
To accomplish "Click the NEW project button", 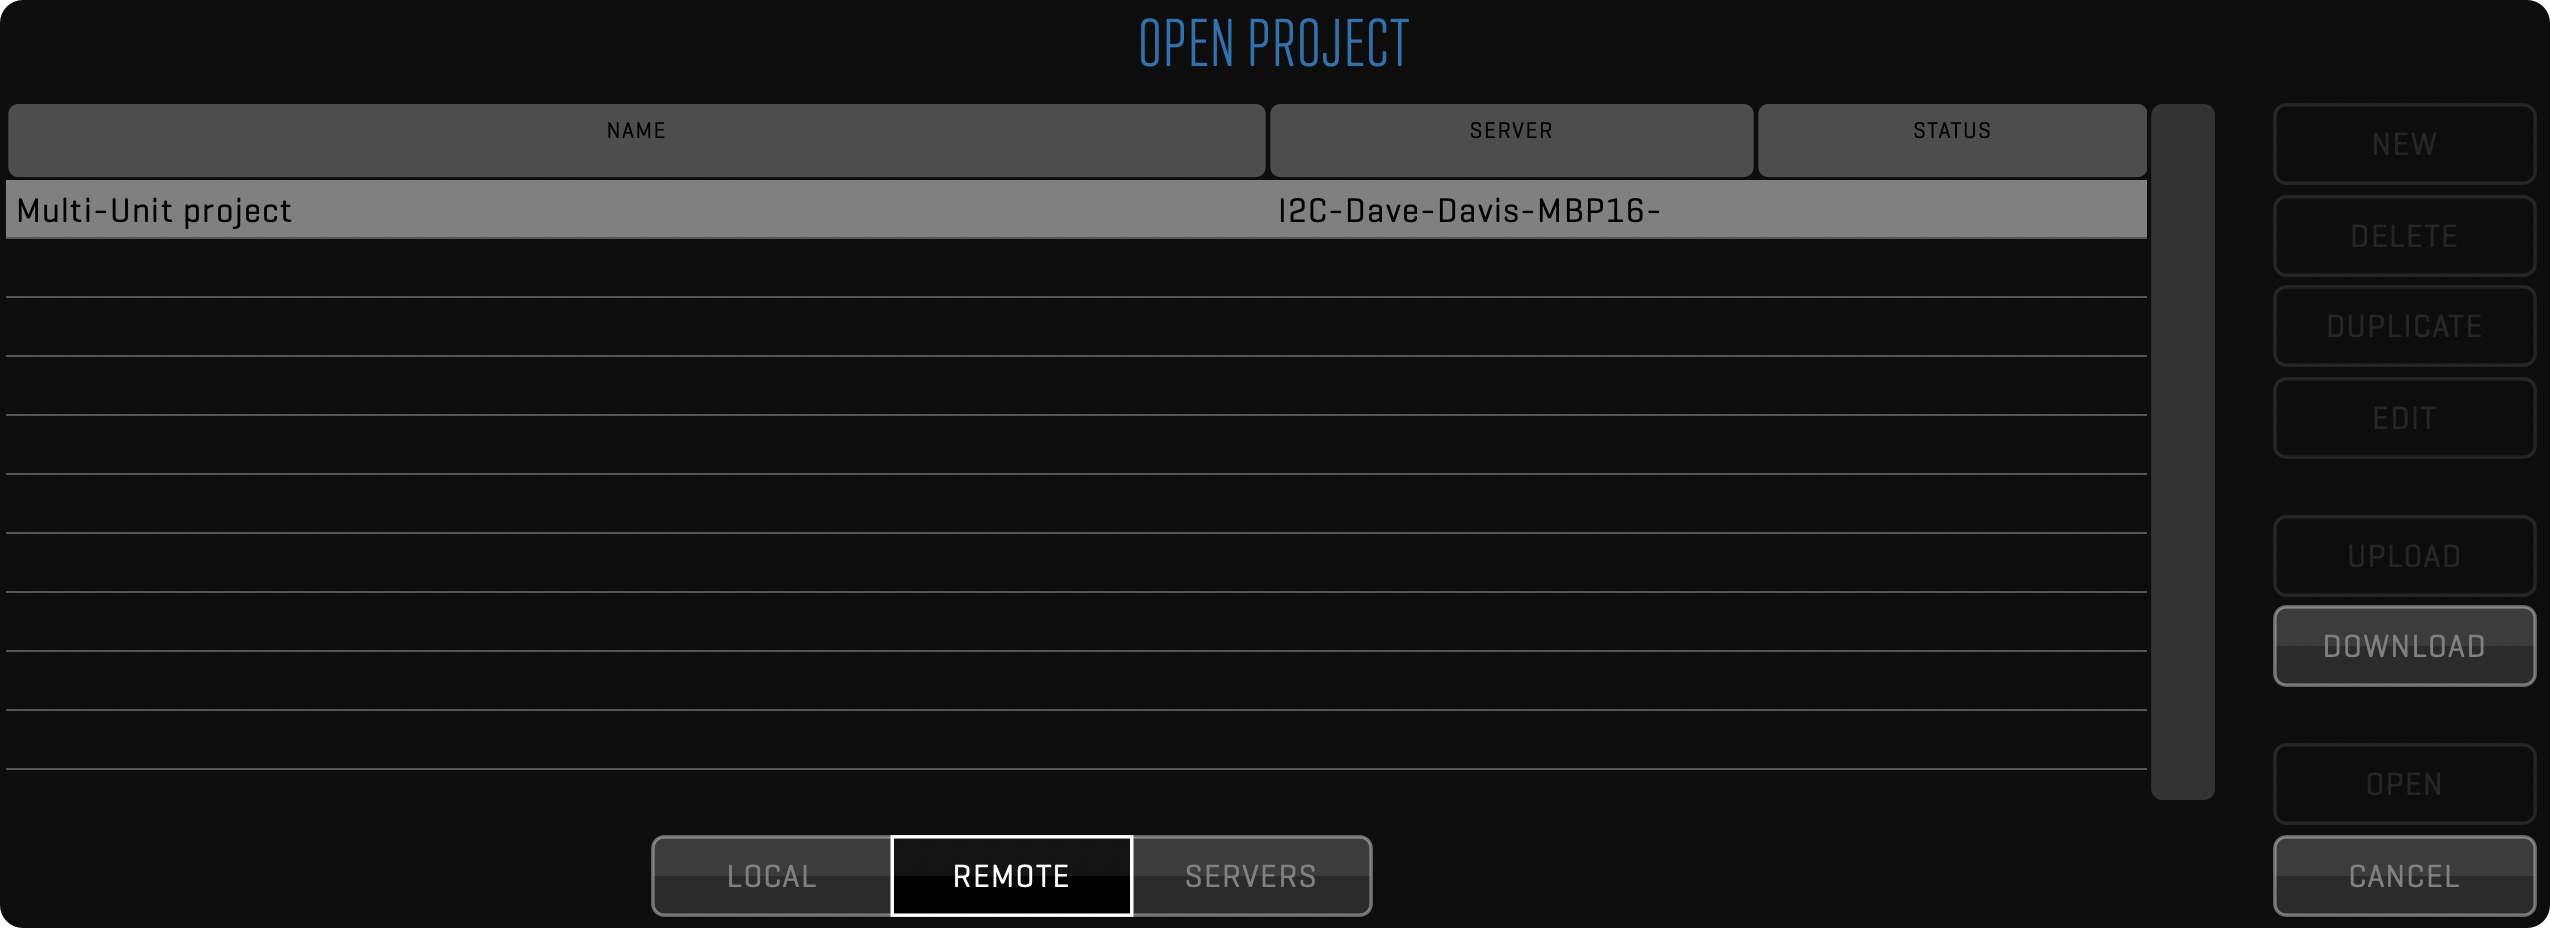I will (x=2403, y=144).
